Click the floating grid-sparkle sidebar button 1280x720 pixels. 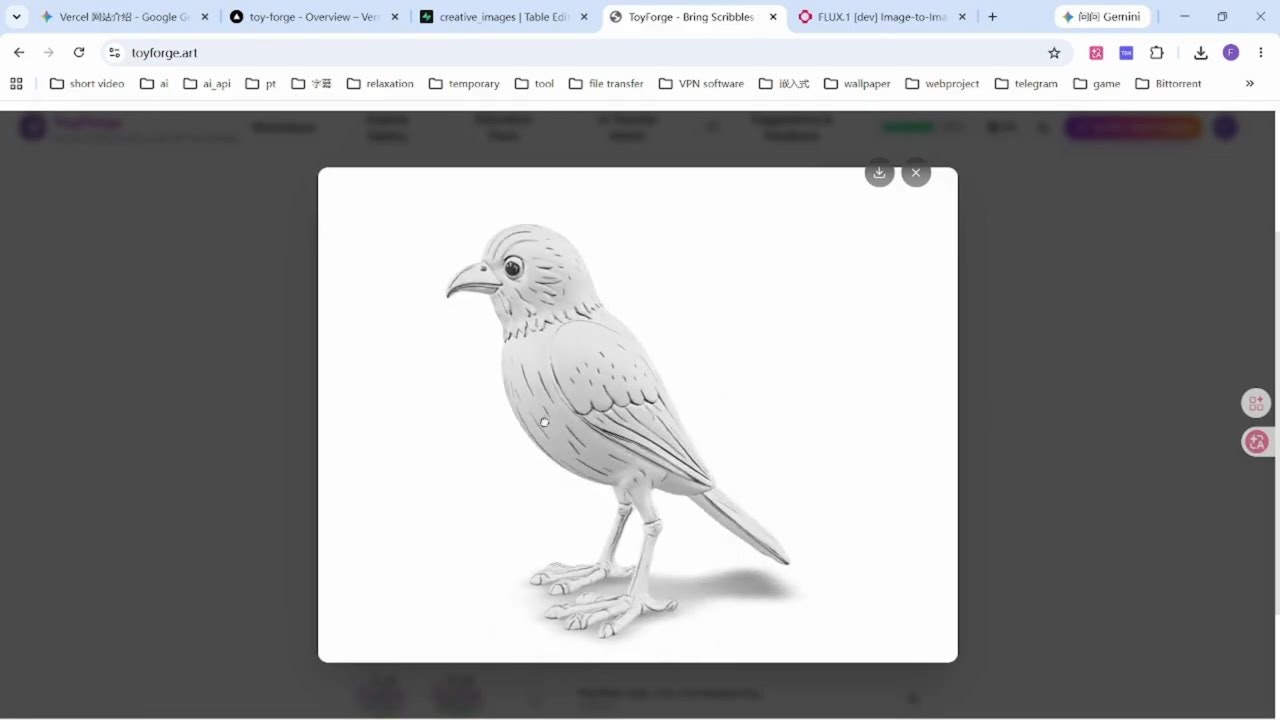(x=1255, y=403)
